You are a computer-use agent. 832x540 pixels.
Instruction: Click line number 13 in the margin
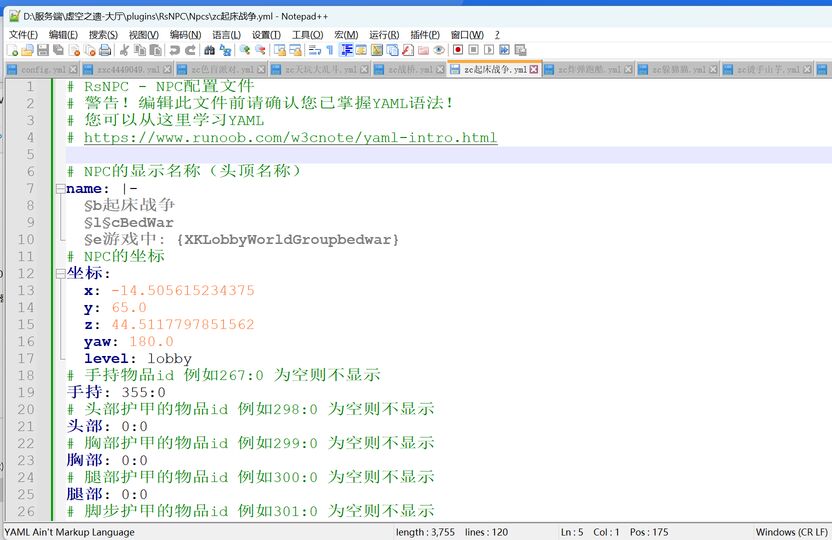coord(25,291)
